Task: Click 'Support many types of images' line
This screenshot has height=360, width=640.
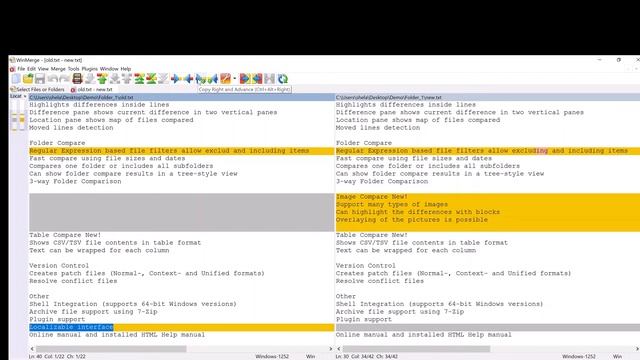Action: pyautogui.click(x=392, y=204)
